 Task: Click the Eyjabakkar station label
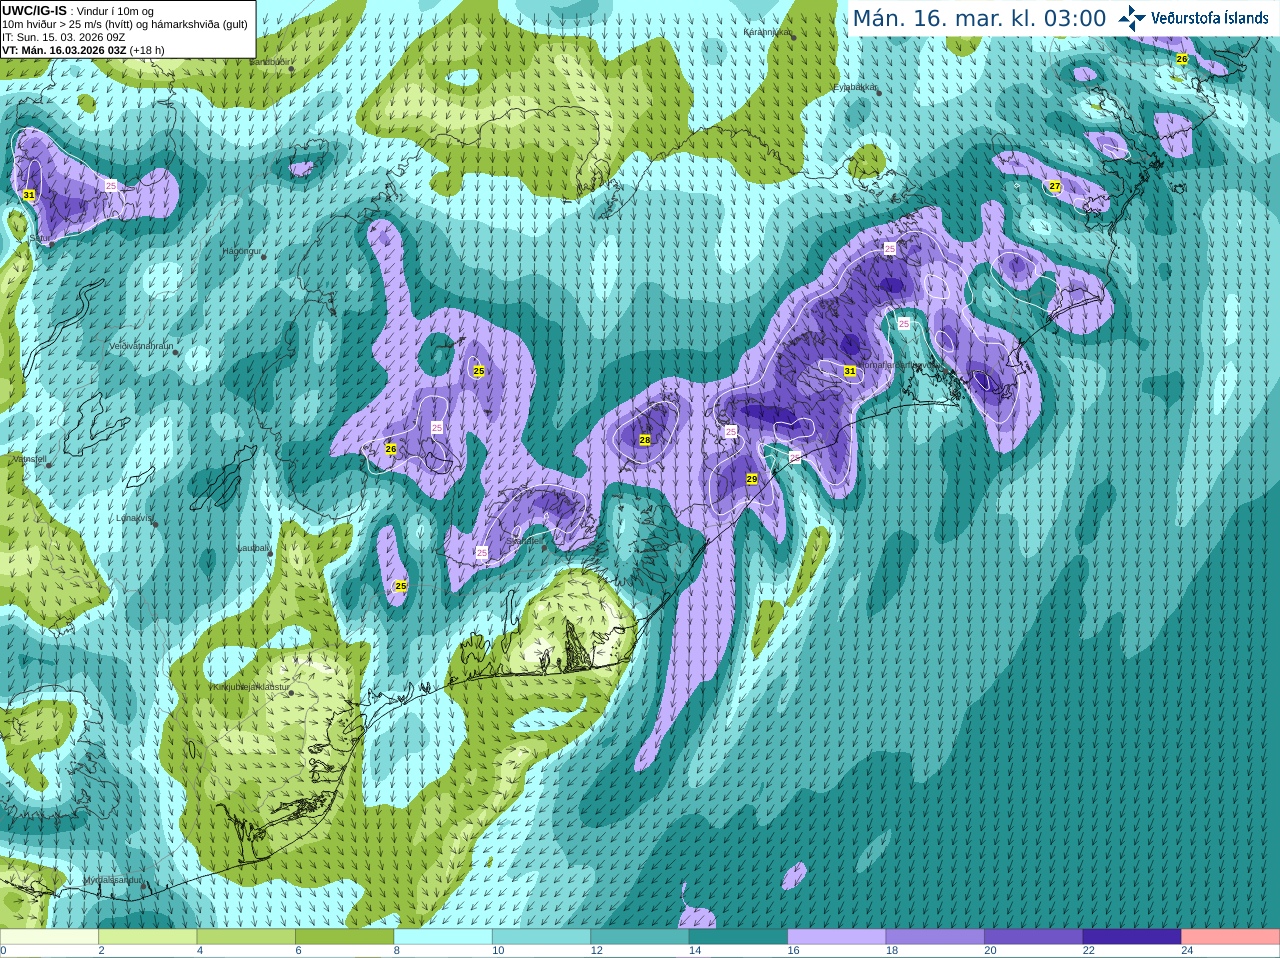(x=856, y=88)
